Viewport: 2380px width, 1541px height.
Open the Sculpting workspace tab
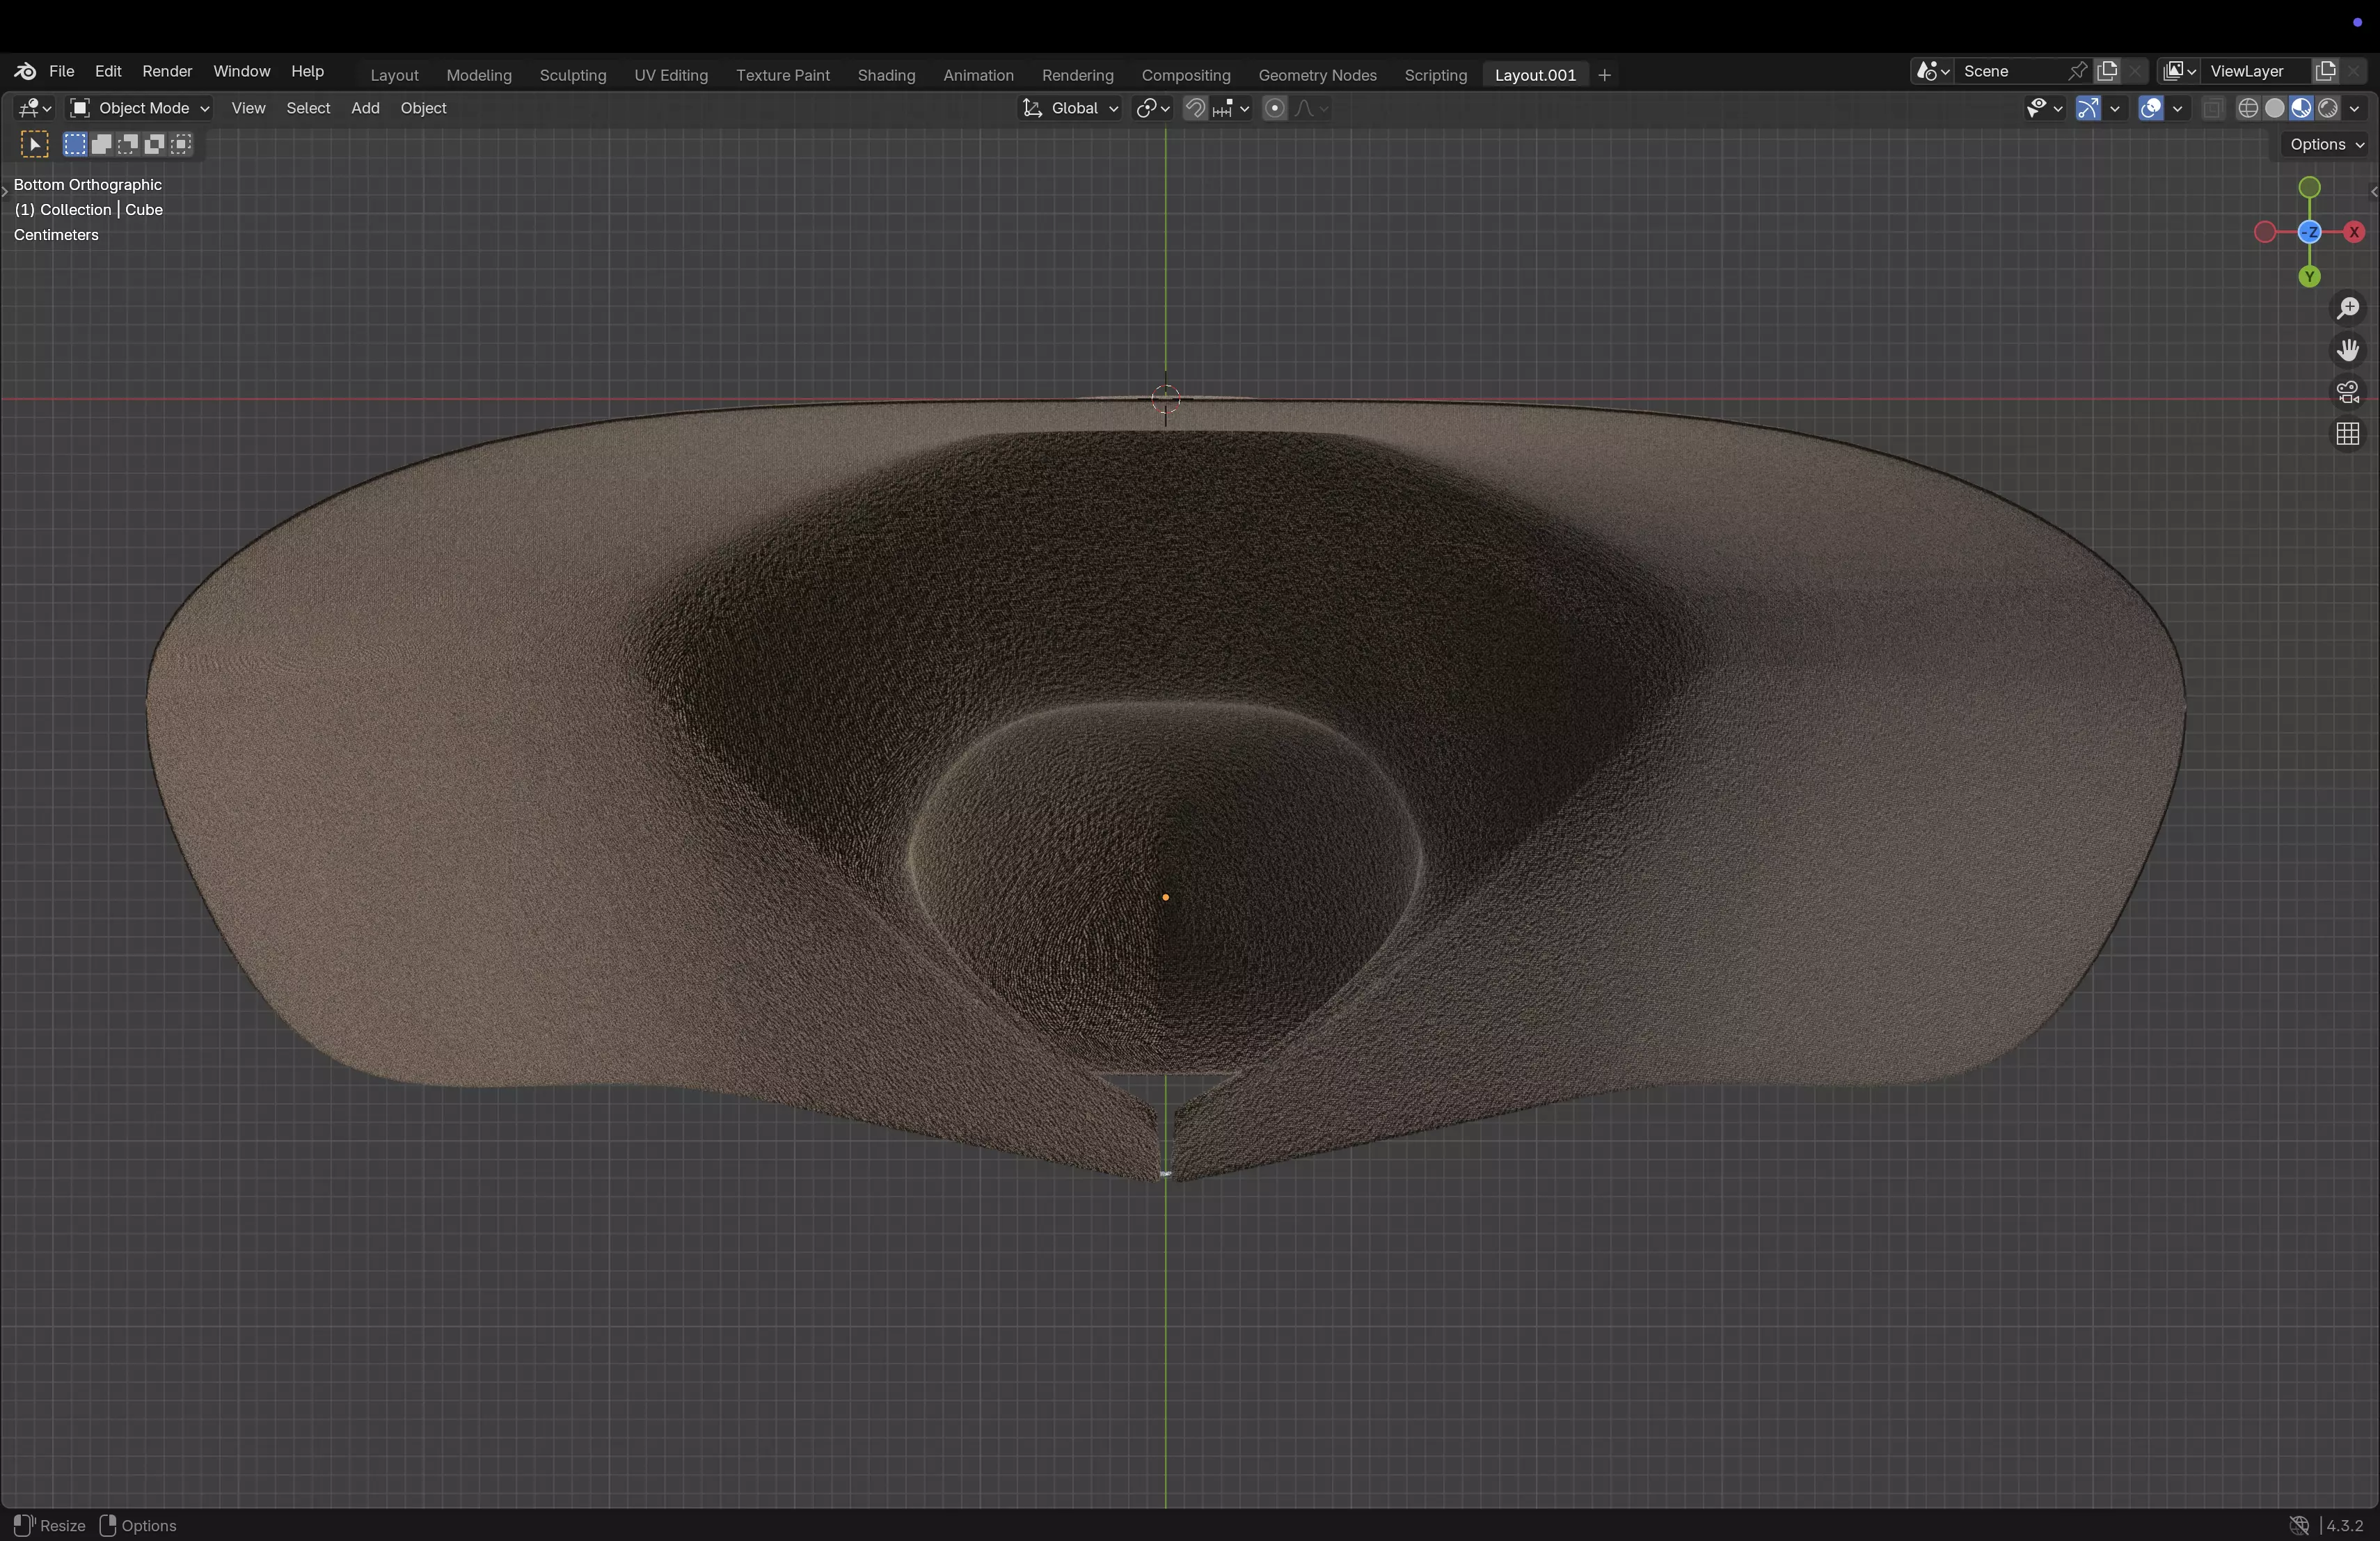point(572,75)
